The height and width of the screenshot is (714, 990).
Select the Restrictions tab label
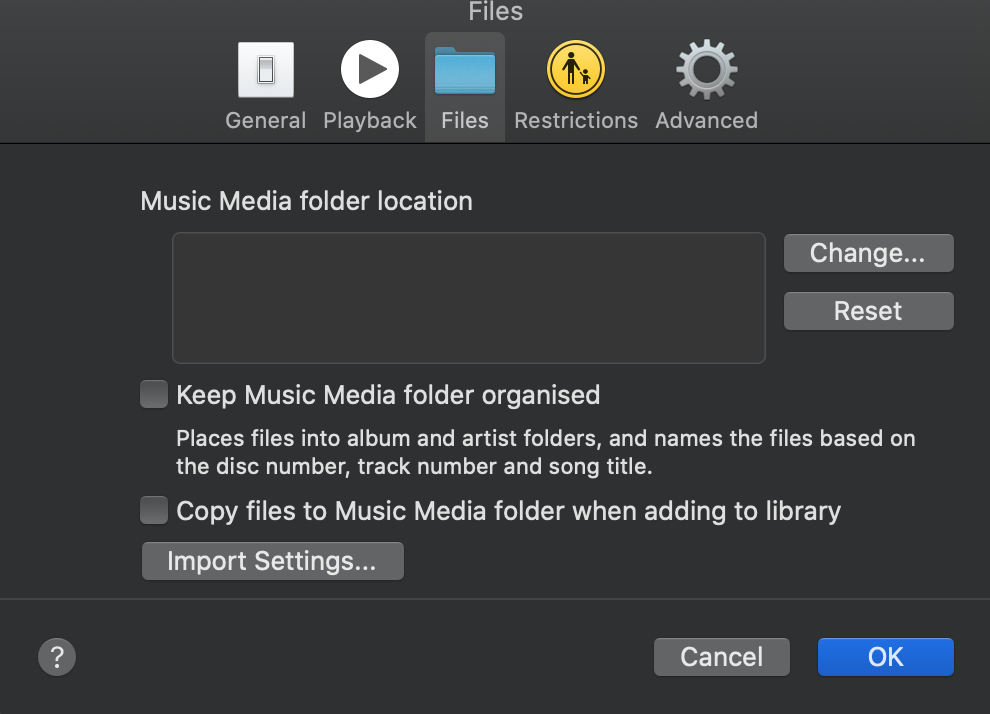[x=576, y=121]
